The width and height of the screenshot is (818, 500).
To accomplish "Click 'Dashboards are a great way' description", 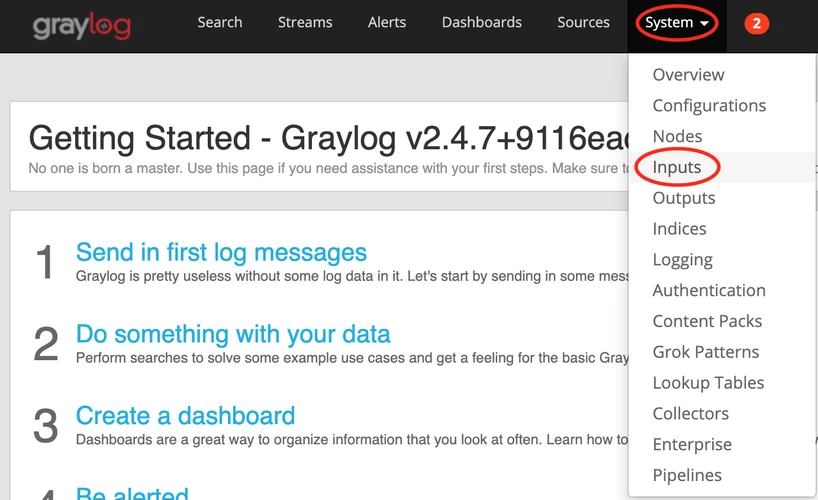I will tap(352, 439).
